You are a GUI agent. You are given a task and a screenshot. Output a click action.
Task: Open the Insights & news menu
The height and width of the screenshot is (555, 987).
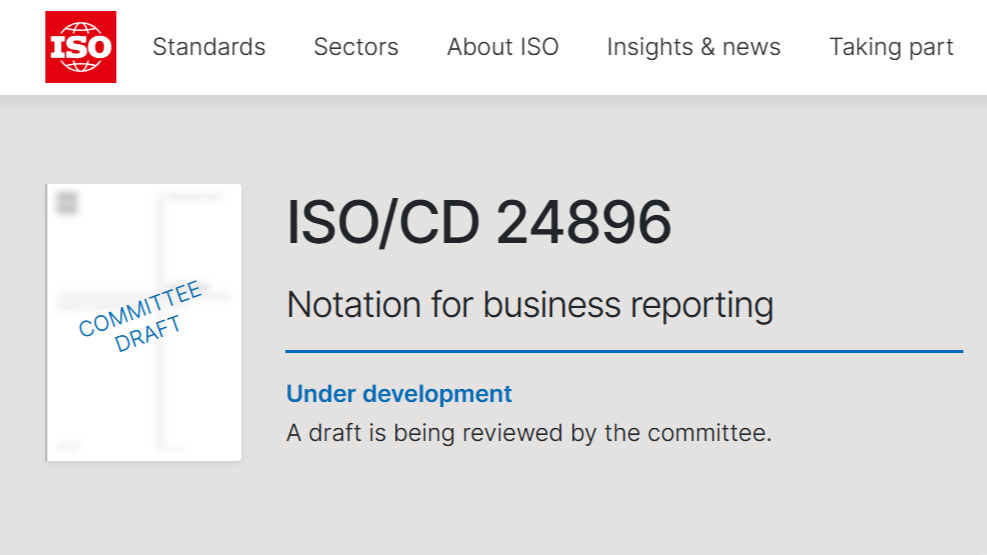(694, 47)
